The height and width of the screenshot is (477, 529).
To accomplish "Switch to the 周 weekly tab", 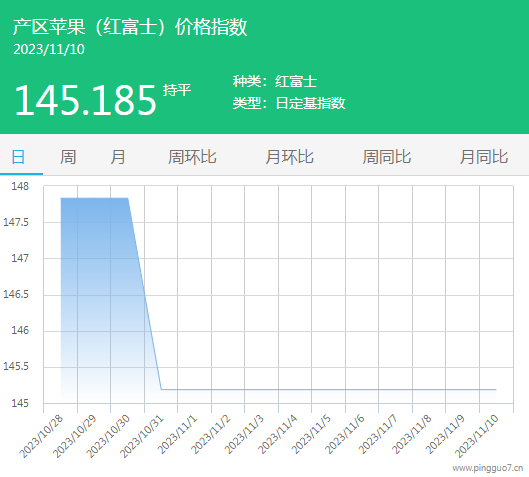I will pyautogui.click(x=68, y=157).
